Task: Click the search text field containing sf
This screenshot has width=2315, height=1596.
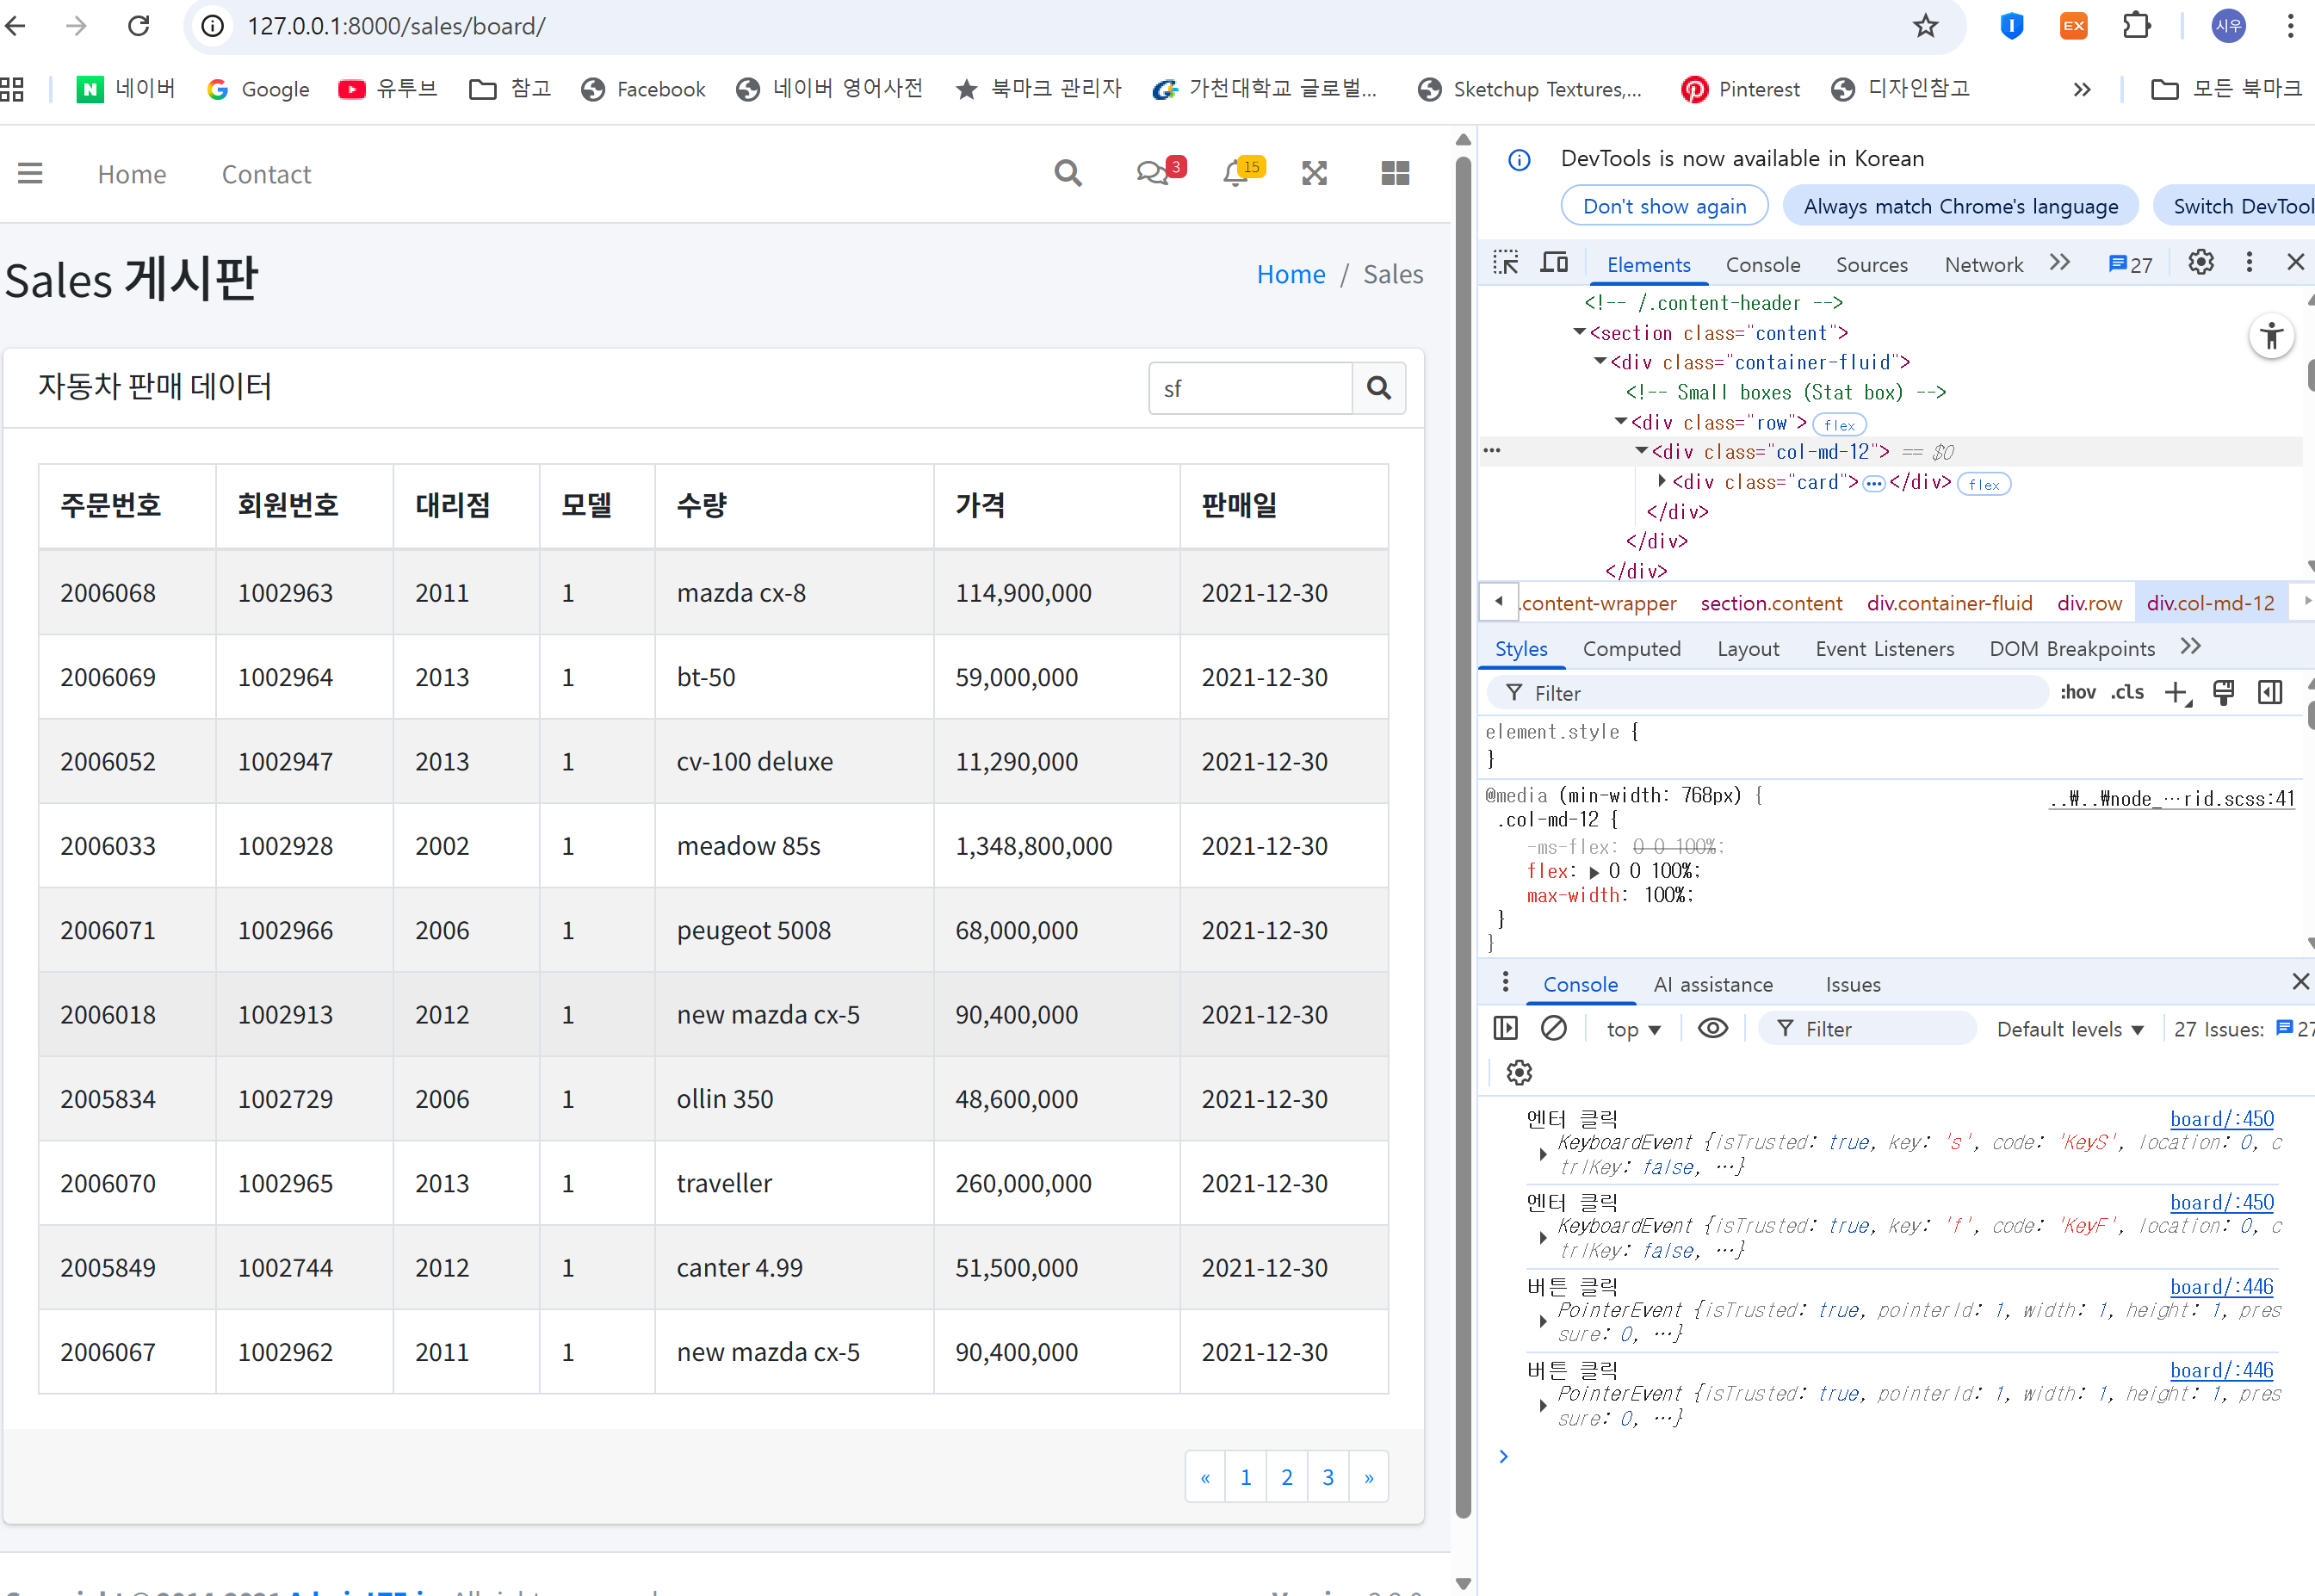Action: click(1250, 388)
